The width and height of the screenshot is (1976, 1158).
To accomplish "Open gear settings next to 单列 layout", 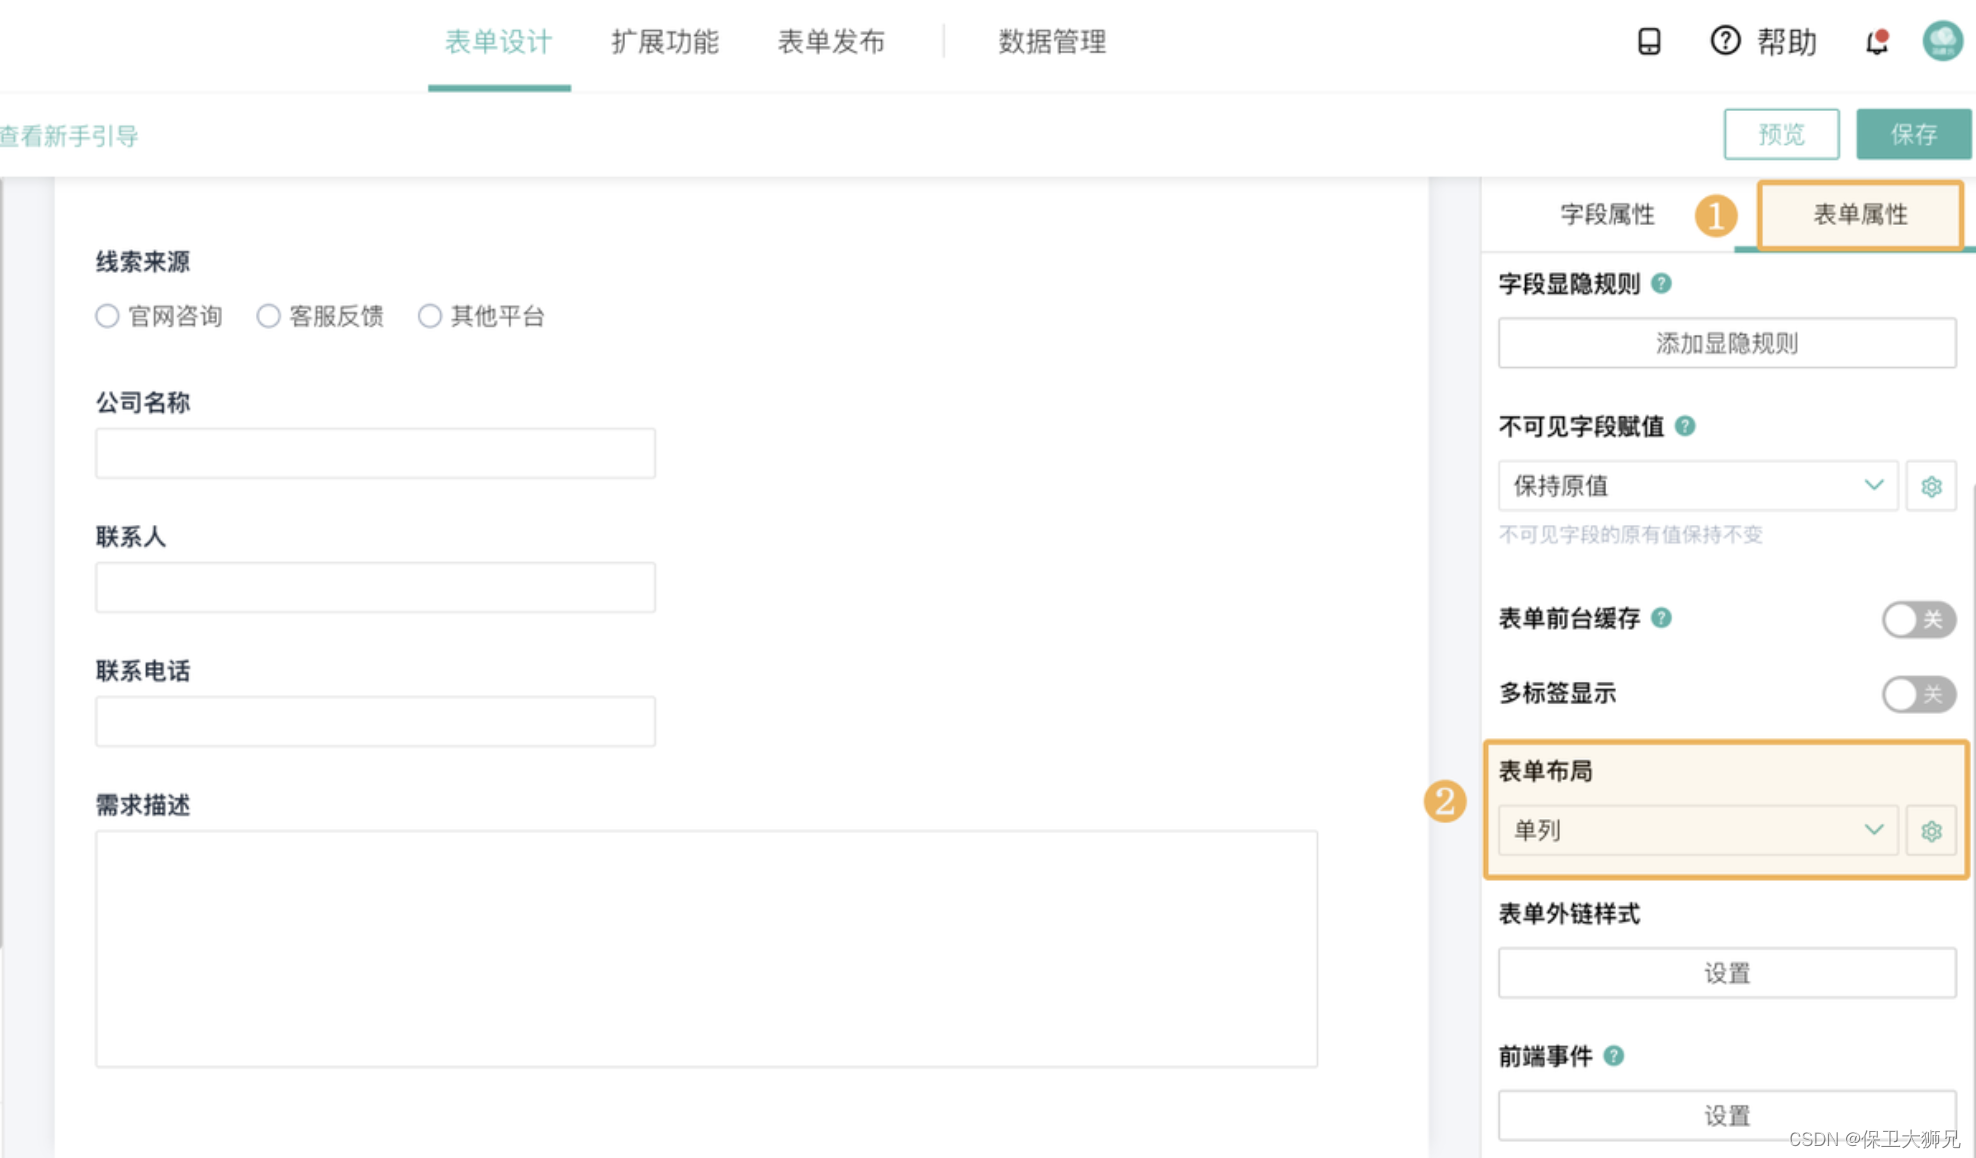I will pos(1931,831).
